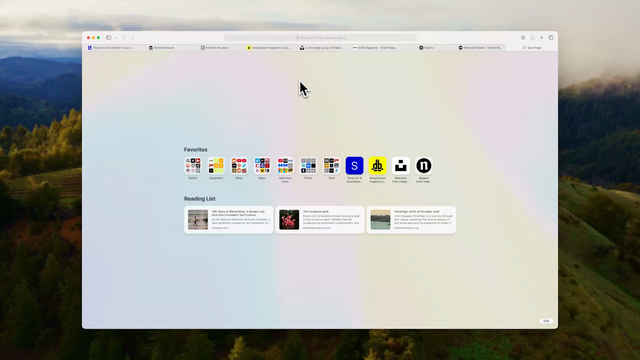This screenshot has height=360, width=640.
Task: Open the sidebar options dropdown arrow
Action: tap(116, 38)
